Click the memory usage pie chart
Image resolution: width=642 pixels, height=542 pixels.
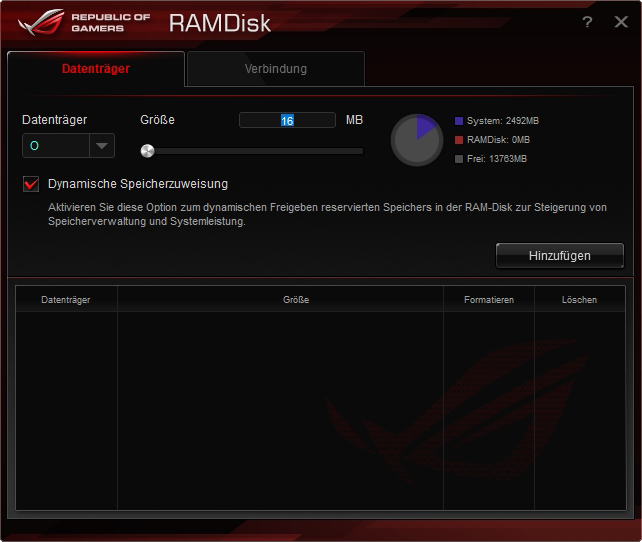[x=417, y=140]
